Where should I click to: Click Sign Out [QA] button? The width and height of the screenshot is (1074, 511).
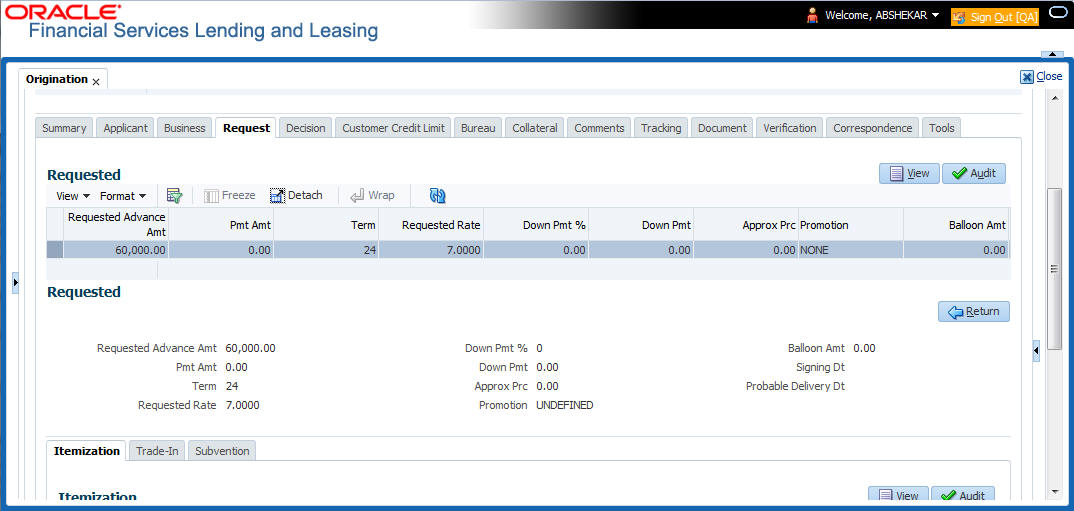tap(995, 16)
